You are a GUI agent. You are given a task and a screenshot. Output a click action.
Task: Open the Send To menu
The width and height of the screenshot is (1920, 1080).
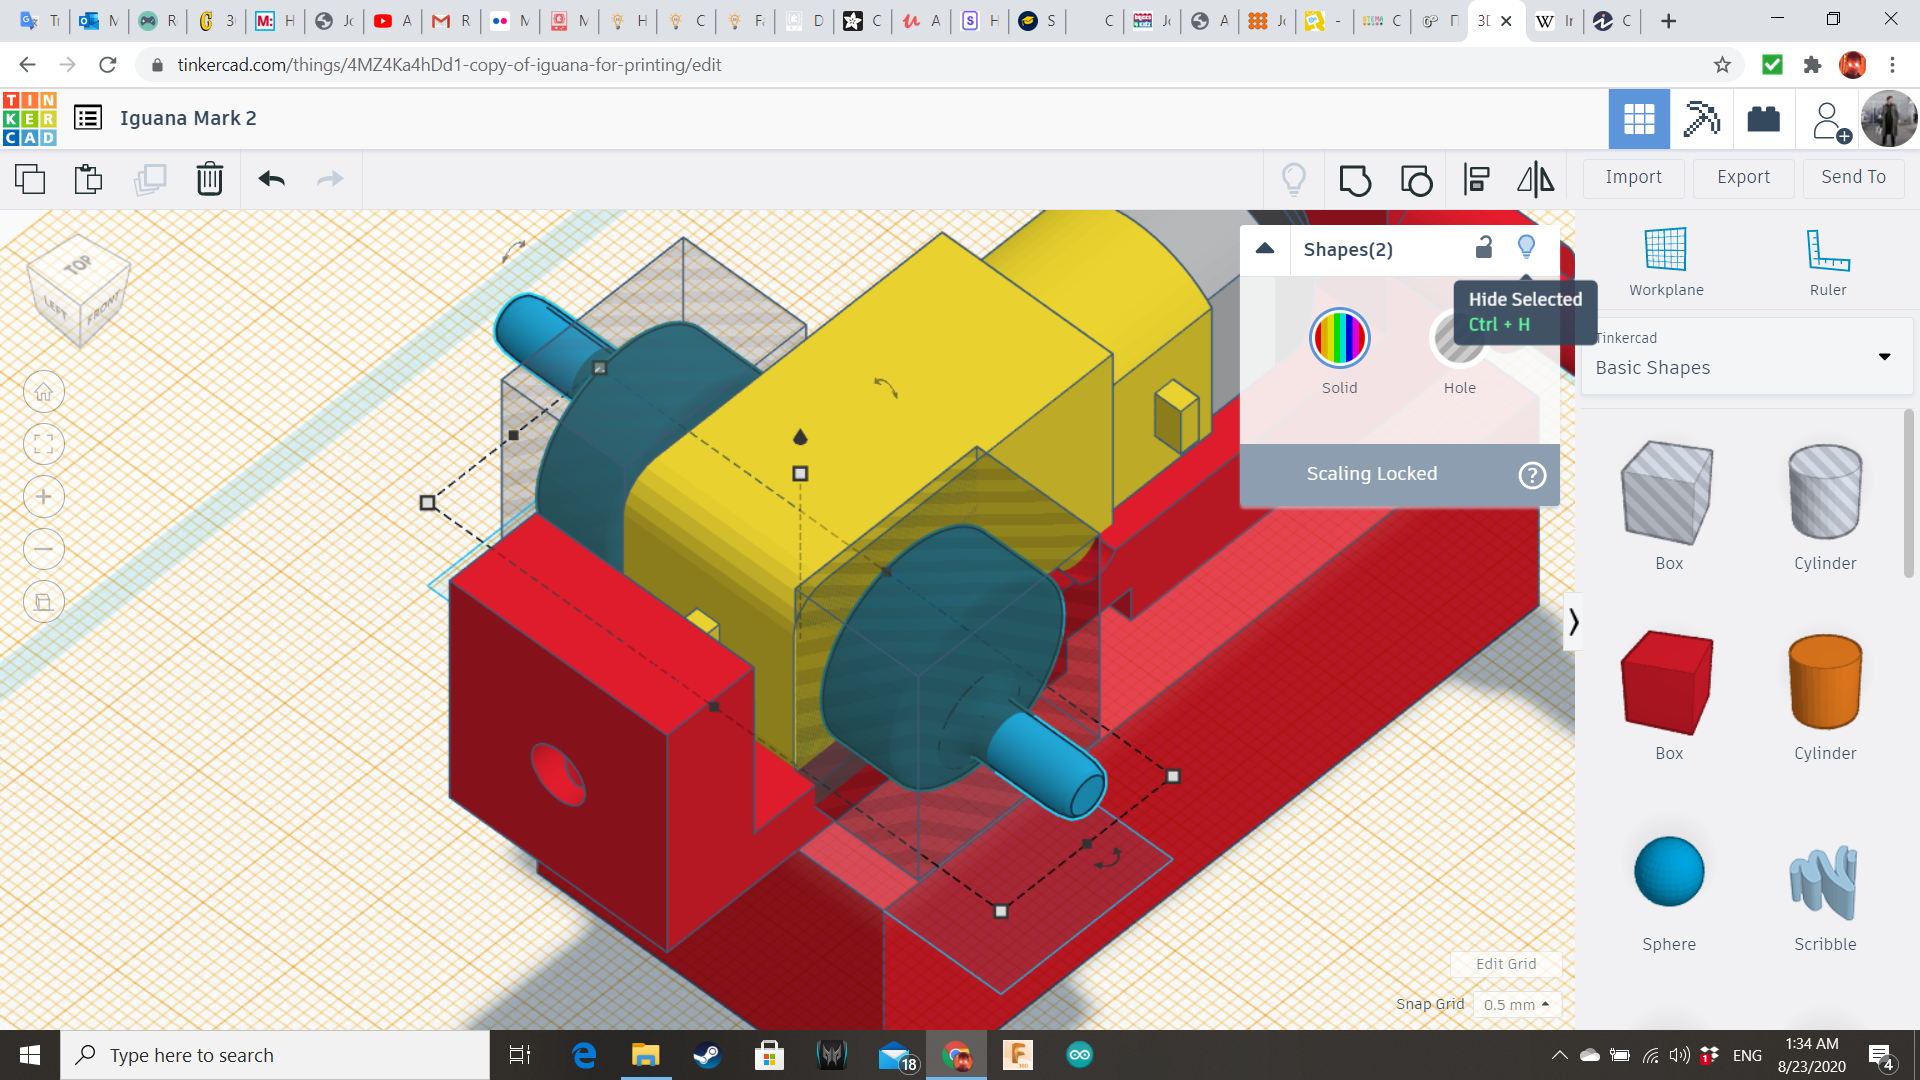[1853, 177]
